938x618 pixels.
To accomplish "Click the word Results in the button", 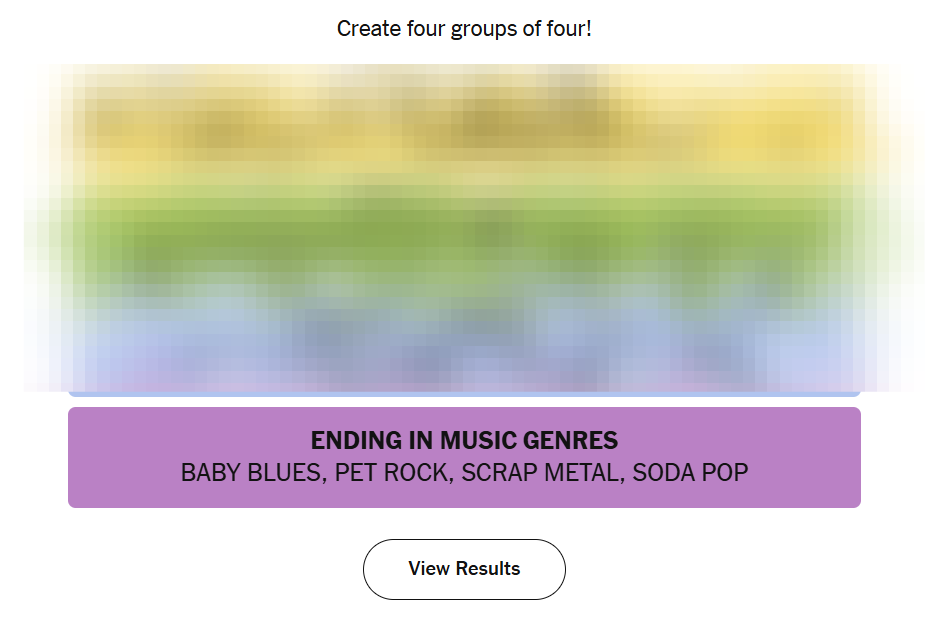I will [487, 569].
